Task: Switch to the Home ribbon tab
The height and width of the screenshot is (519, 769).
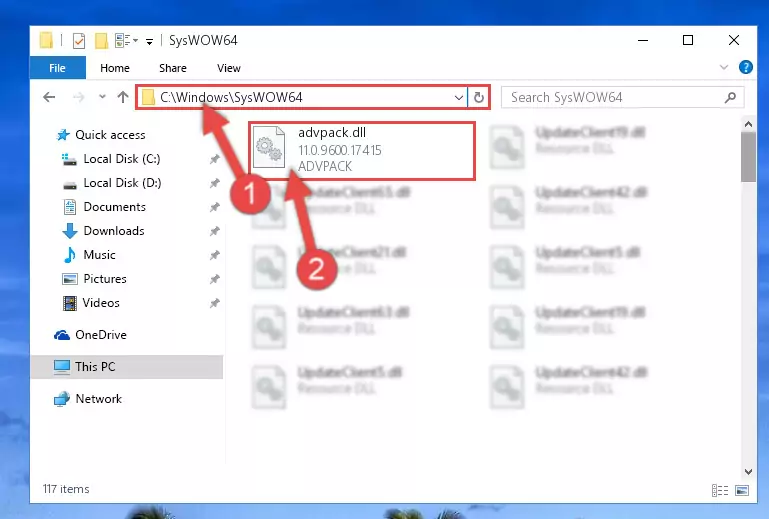Action: click(115, 68)
